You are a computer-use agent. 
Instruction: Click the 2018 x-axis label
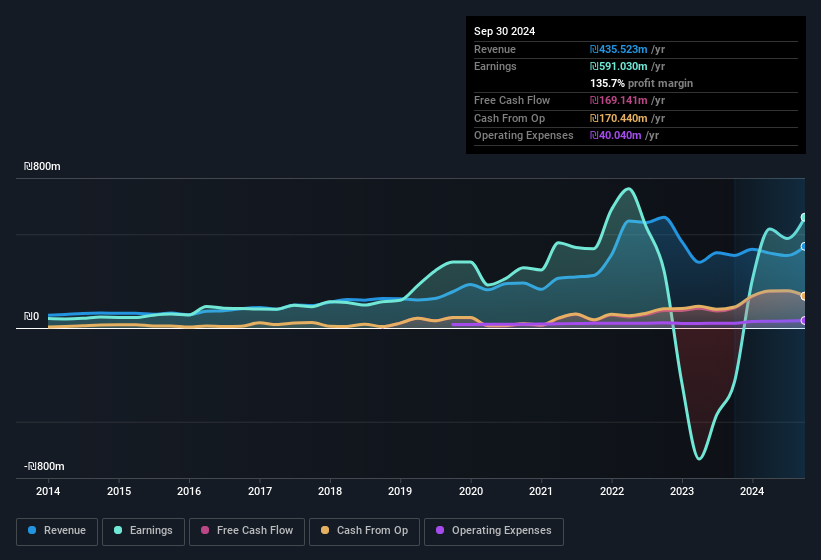(x=330, y=491)
